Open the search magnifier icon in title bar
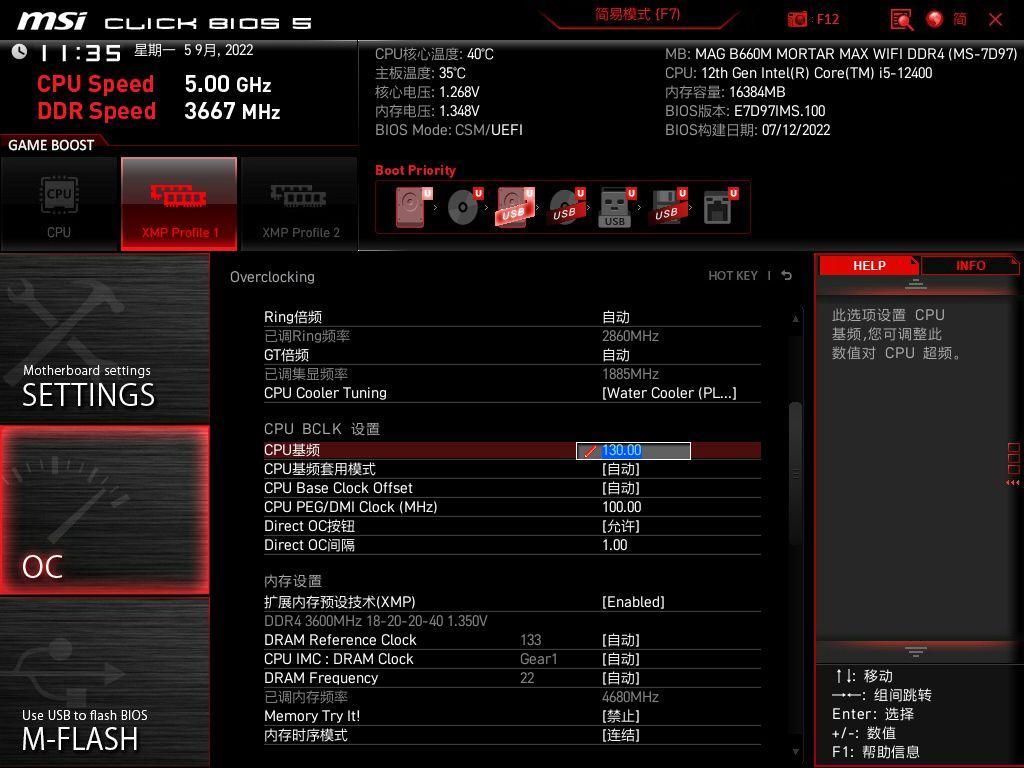 (900, 19)
